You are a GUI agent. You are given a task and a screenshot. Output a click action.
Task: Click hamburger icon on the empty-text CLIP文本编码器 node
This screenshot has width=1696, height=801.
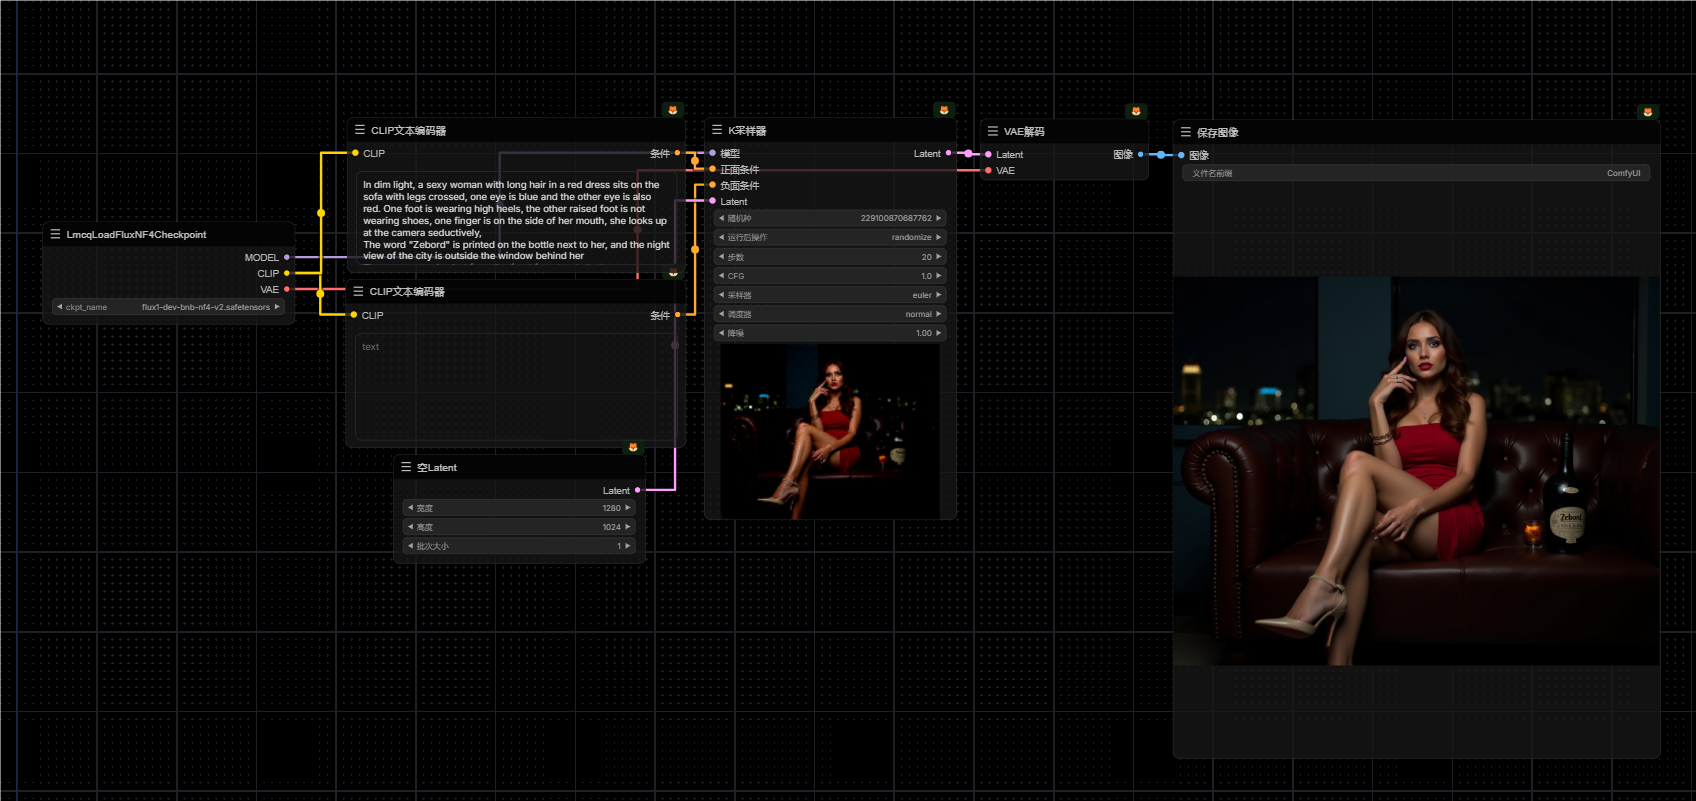pos(358,291)
